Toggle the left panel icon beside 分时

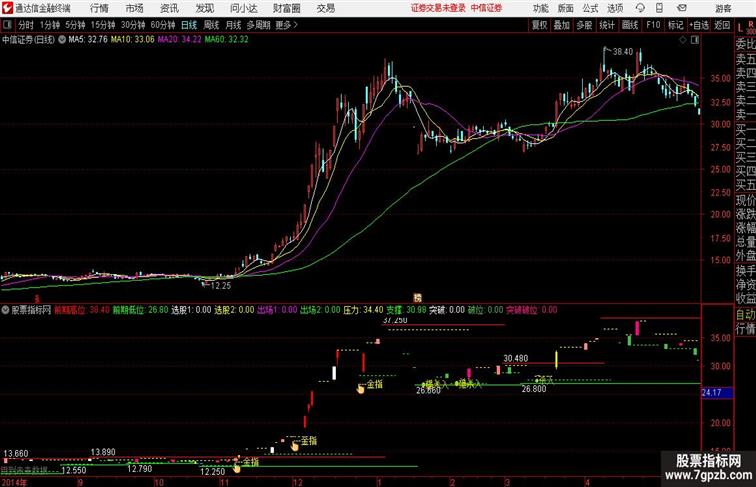[7, 25]
